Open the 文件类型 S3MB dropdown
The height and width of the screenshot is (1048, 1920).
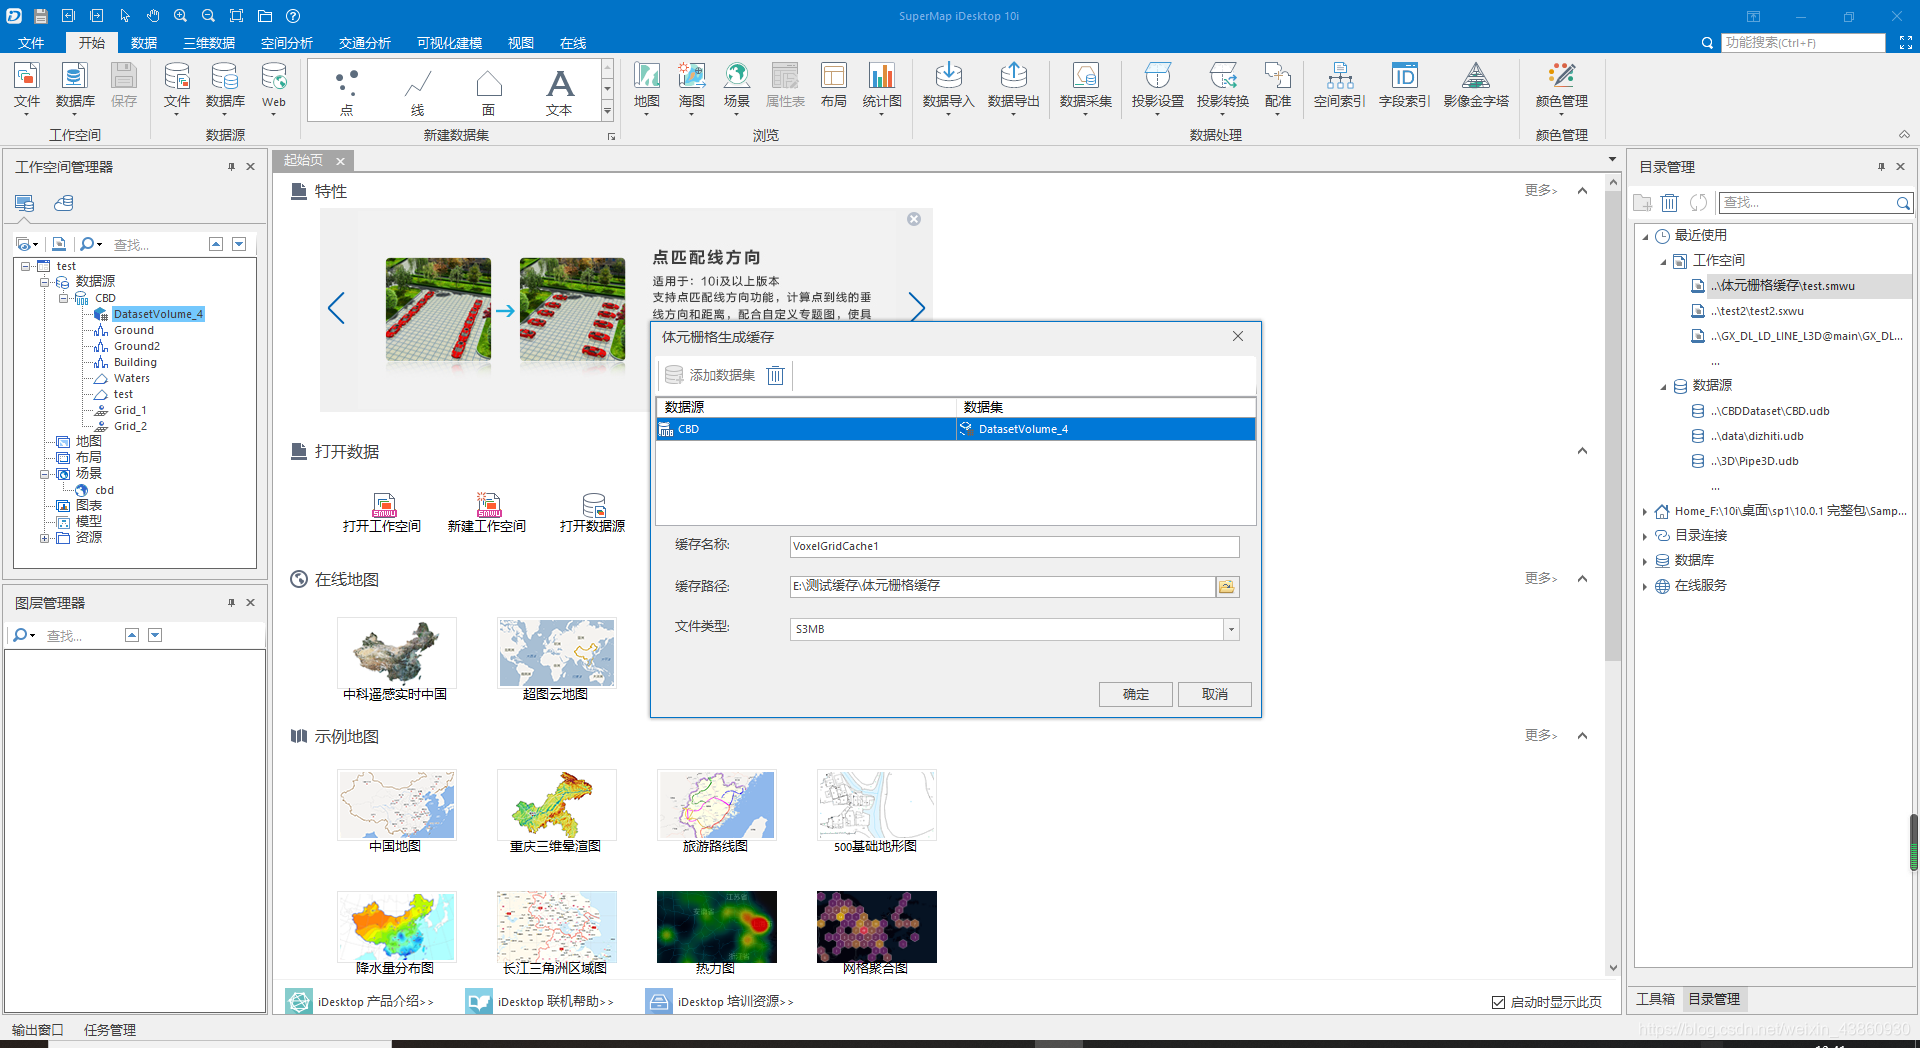pyautogui.click(x=1232, y=629)
